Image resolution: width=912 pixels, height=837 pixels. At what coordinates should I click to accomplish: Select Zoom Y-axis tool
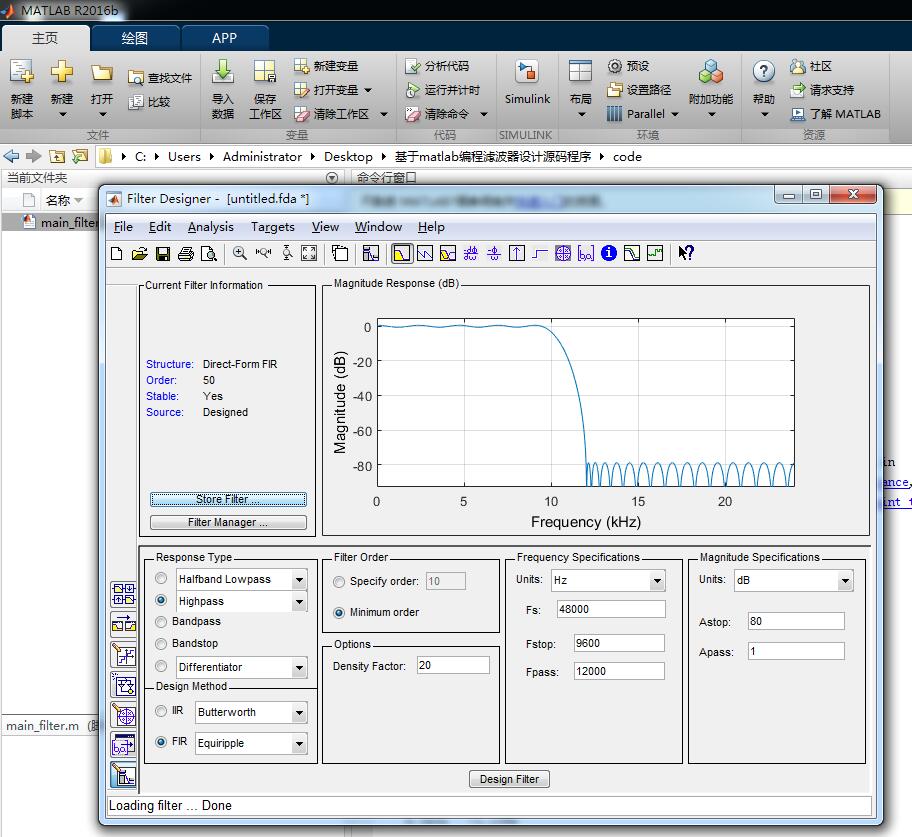tap(287, 253)
